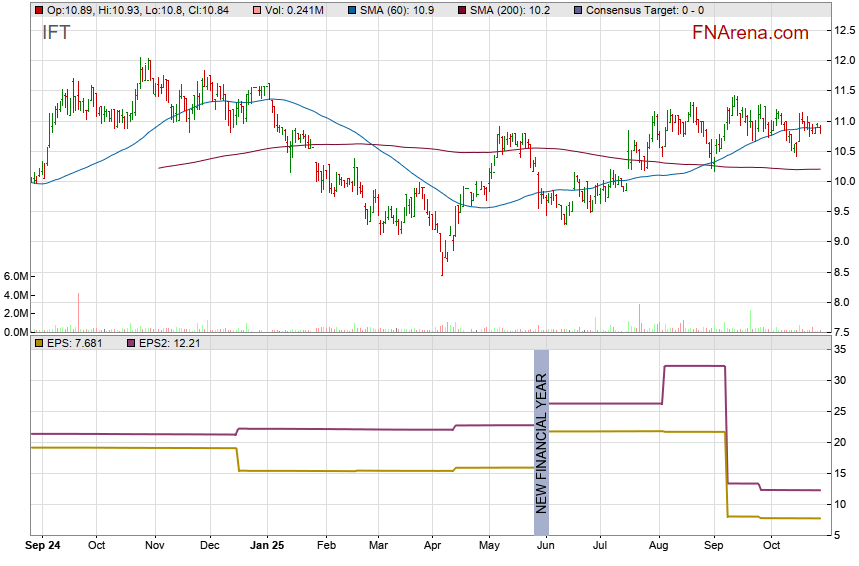The height and width of the screenshot is (566, 859).
Task: Click the IFT ticker symbol label
Action: [x=57, y=33]
